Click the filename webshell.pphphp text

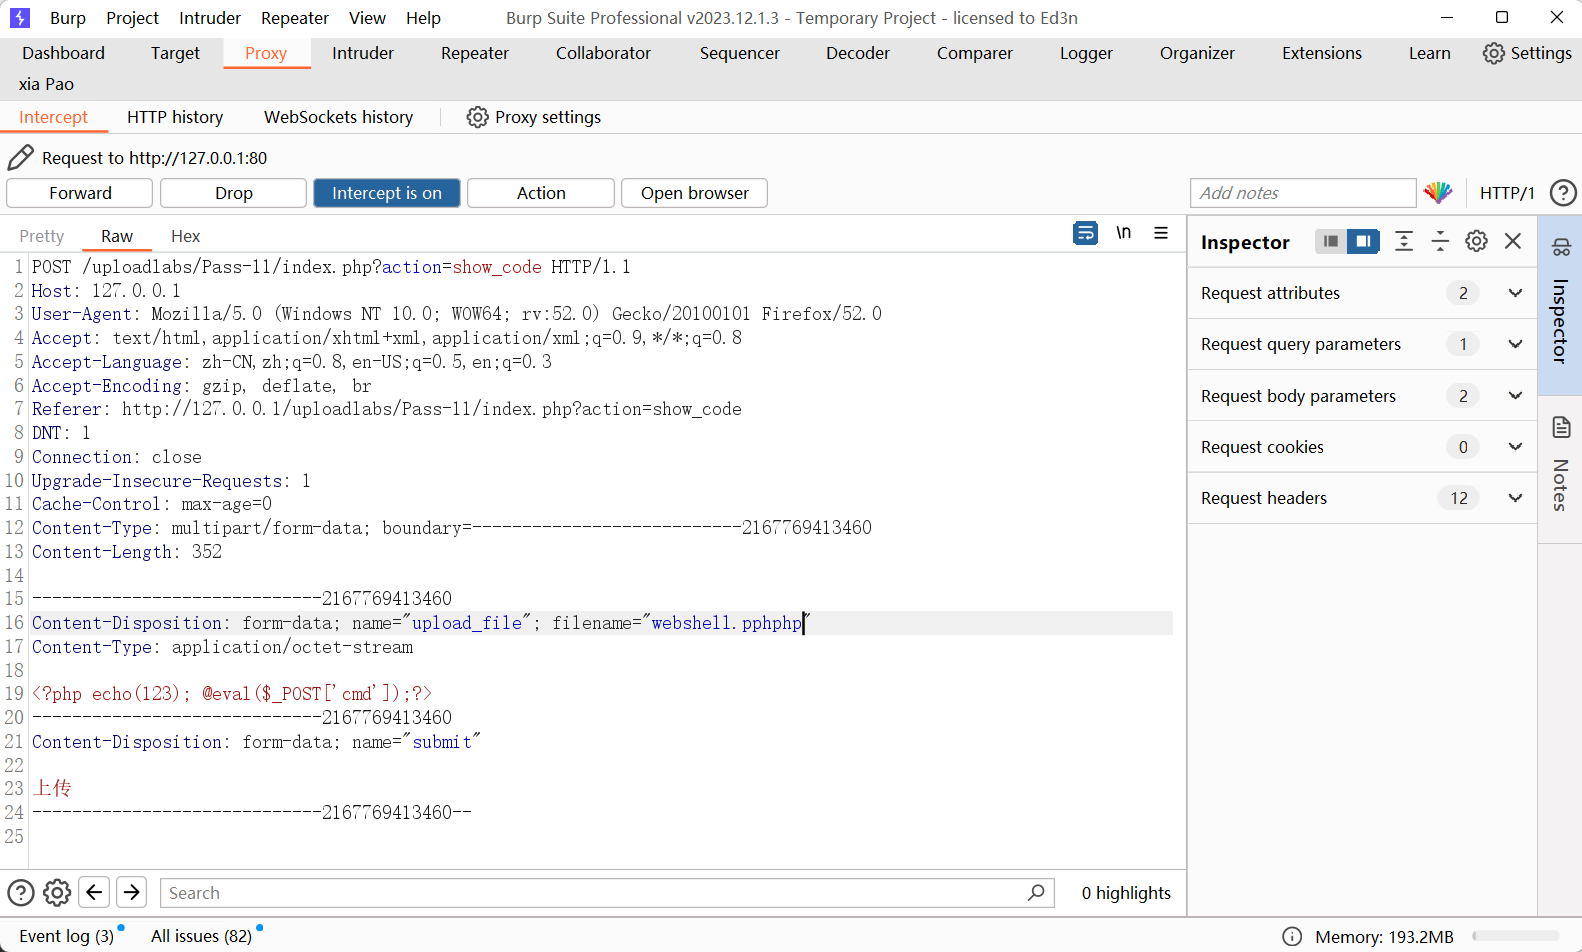coord(727,623)
